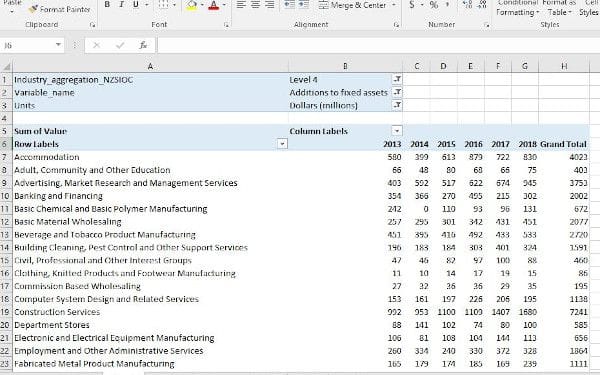600x375 pixels.
Task: Select Banking and Financing cell
Action: [150, 196]
